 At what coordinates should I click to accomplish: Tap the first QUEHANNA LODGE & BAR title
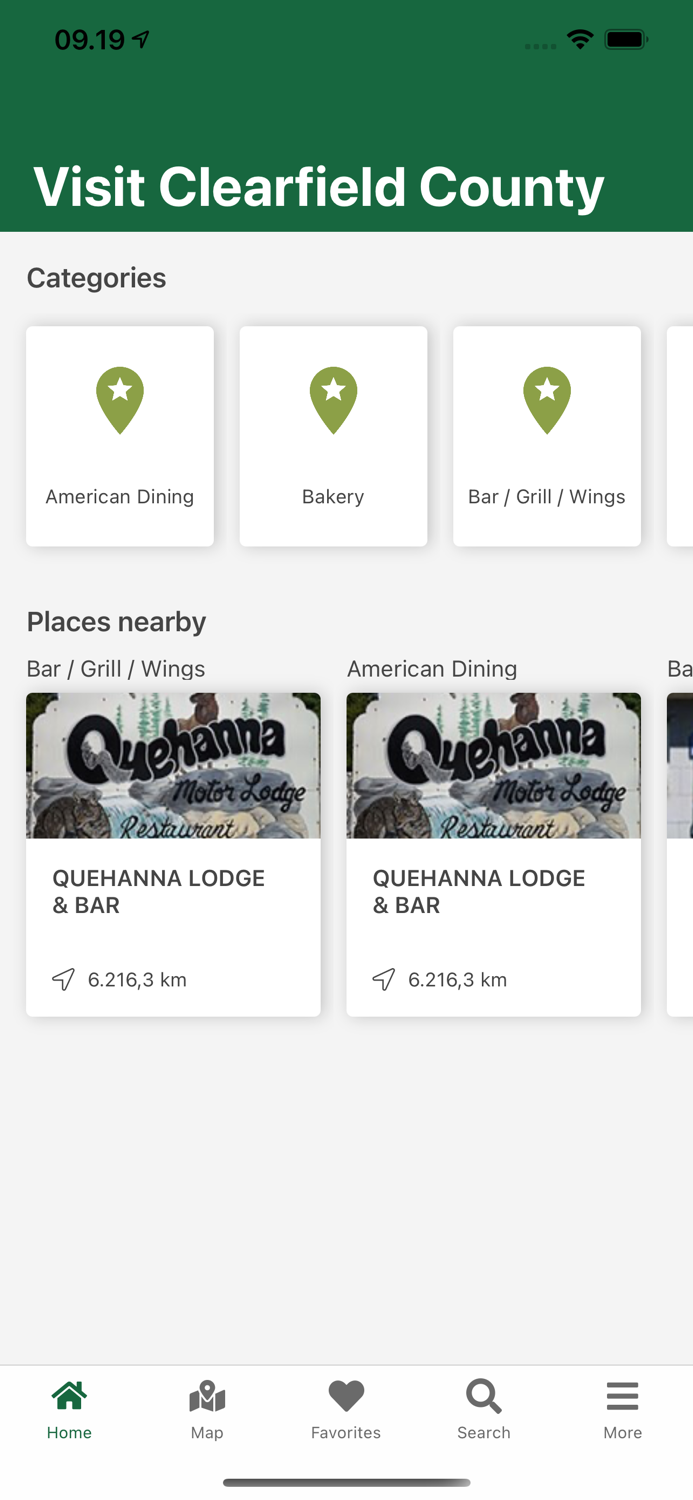coord(158,891)
